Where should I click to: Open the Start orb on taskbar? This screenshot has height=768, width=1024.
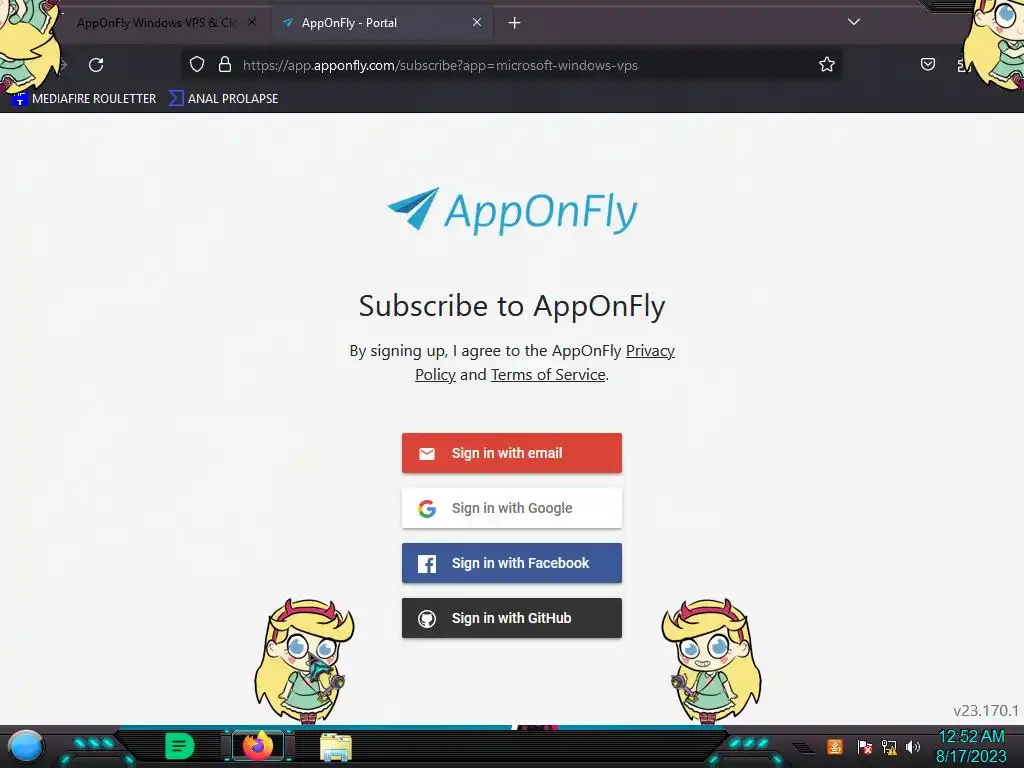[x=25, y=746]
